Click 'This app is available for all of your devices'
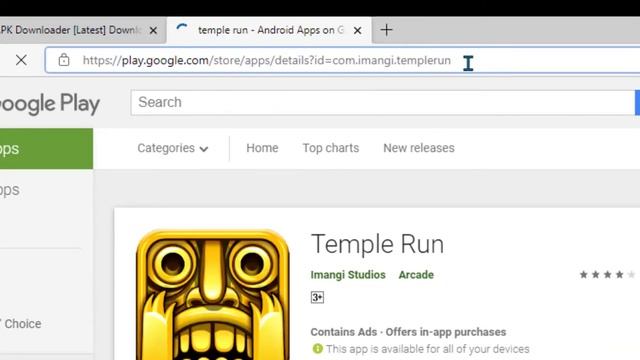The width and height of the screenshot is (640, 360). 427,349
